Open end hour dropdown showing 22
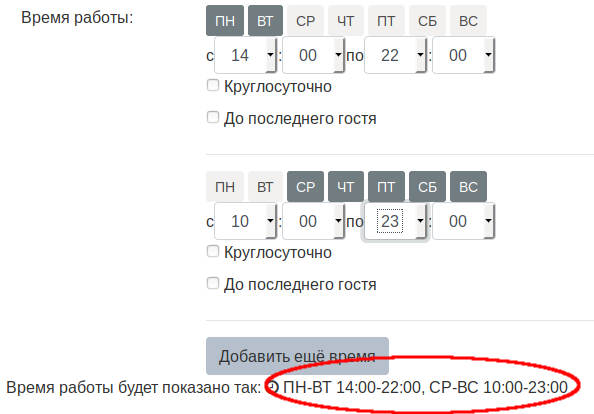 (395, 55)
